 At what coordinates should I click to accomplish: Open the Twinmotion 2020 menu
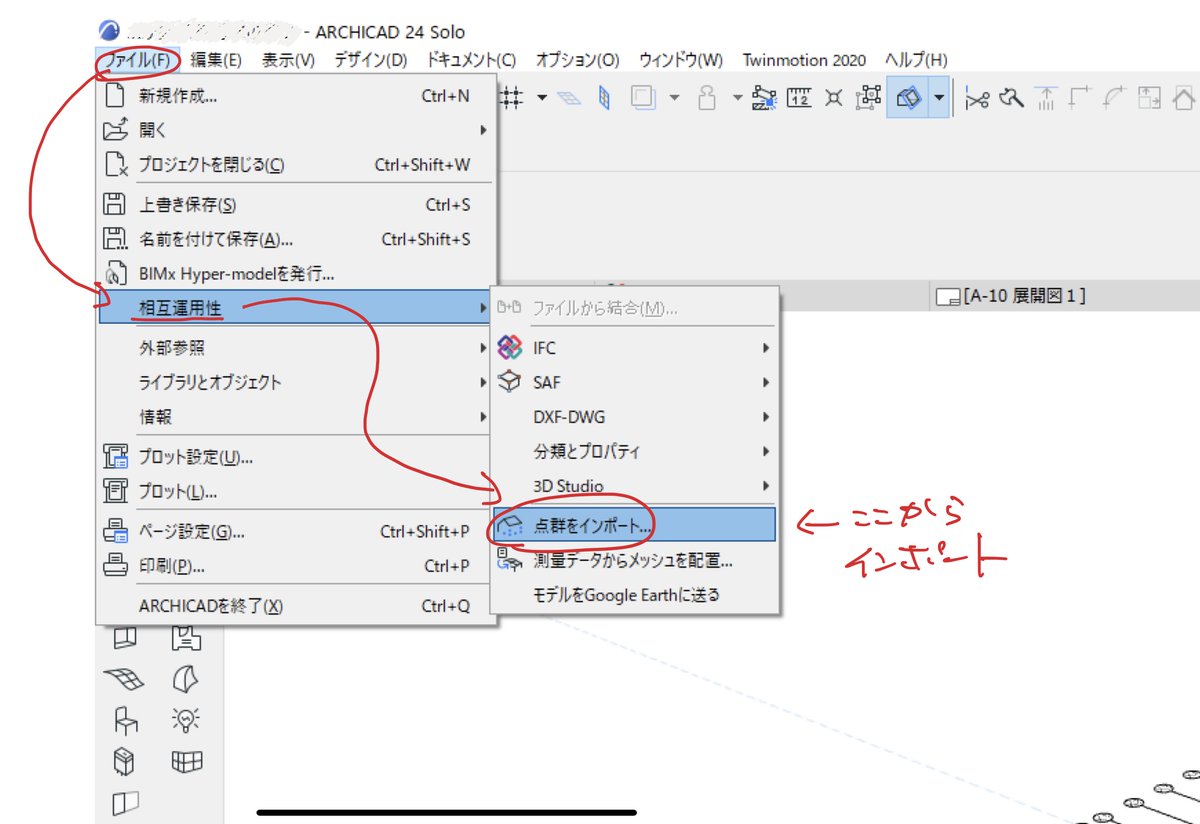point(804,60)
